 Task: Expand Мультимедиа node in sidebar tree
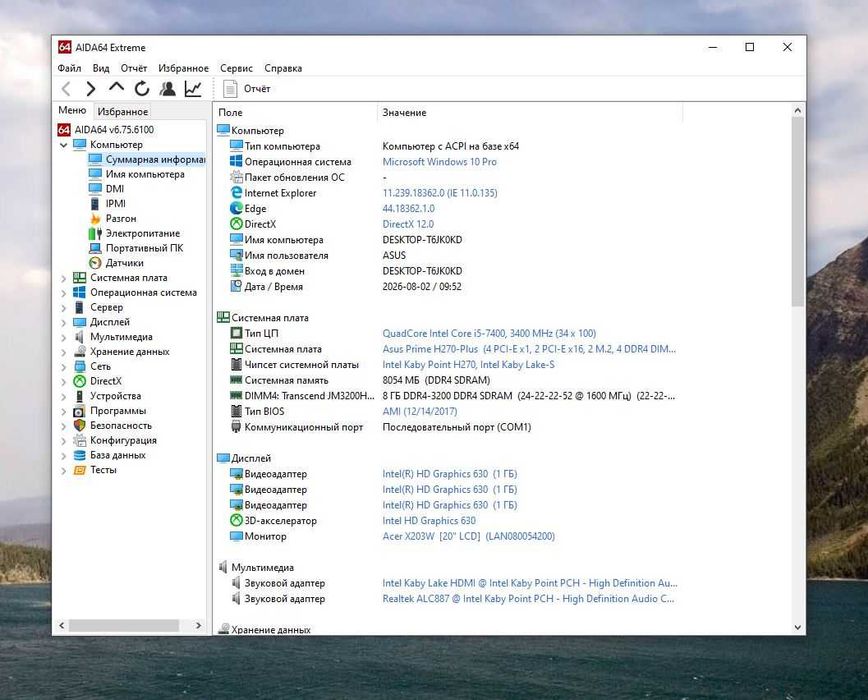pos(63,337)
